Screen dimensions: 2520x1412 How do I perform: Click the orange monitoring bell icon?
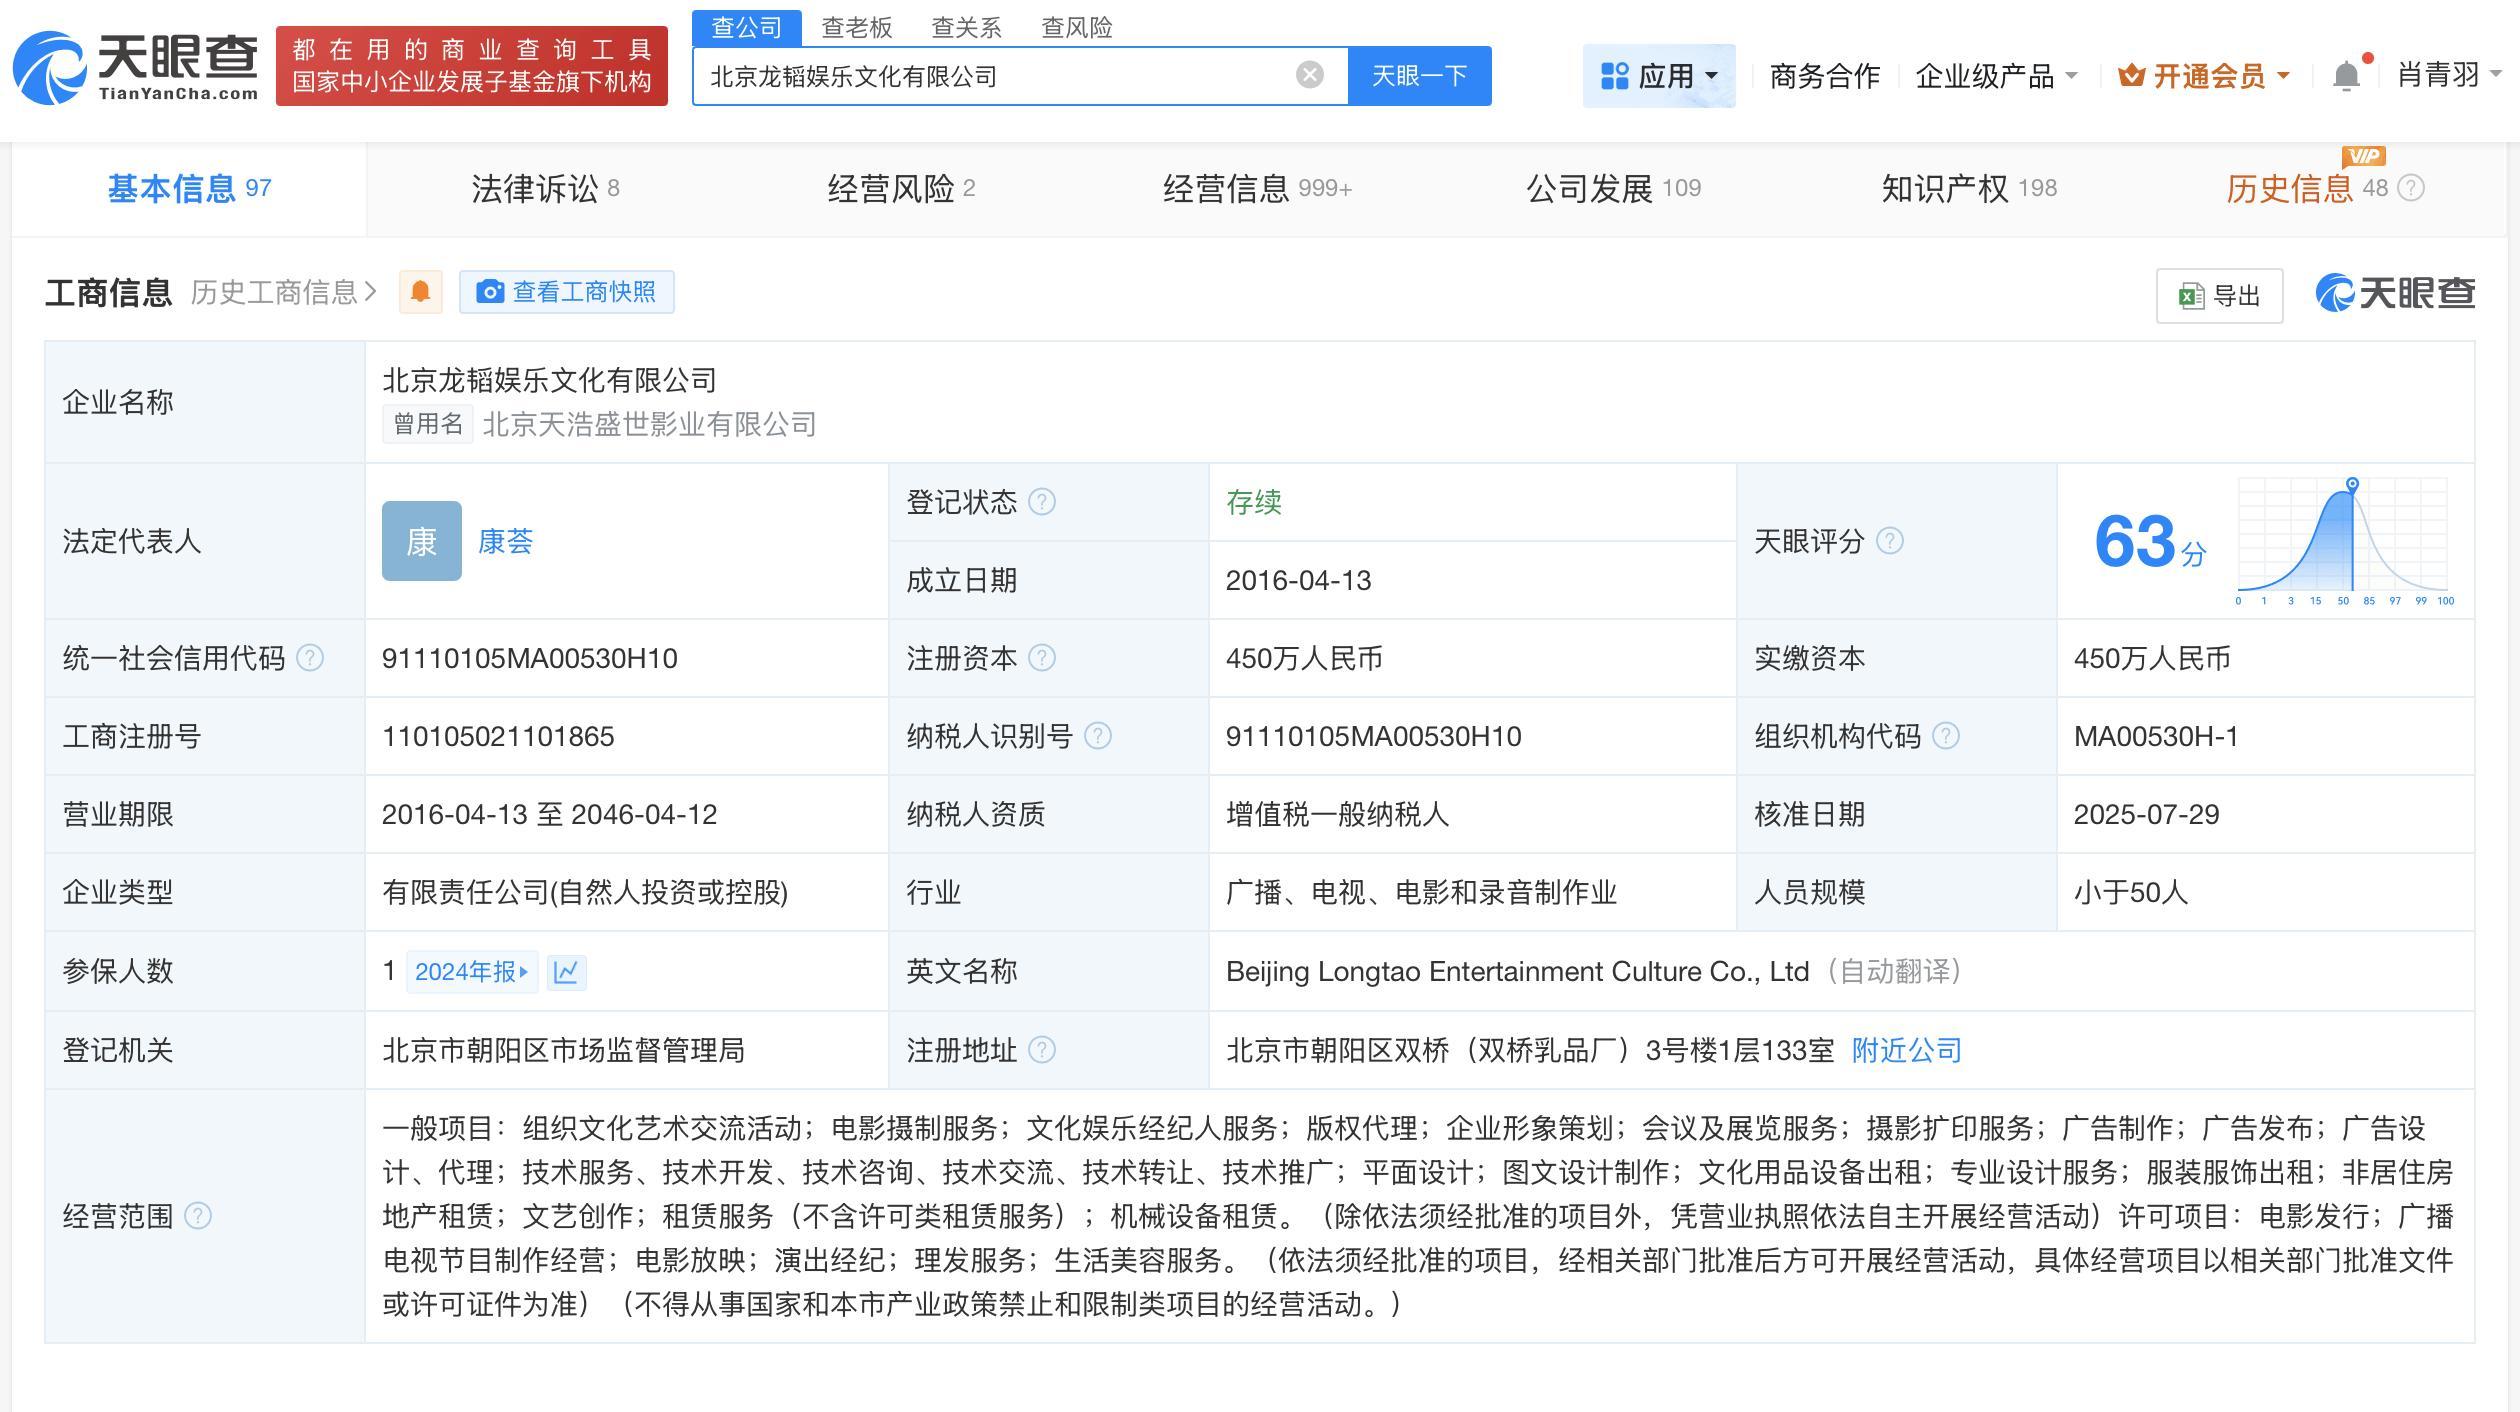click(420, 292)
